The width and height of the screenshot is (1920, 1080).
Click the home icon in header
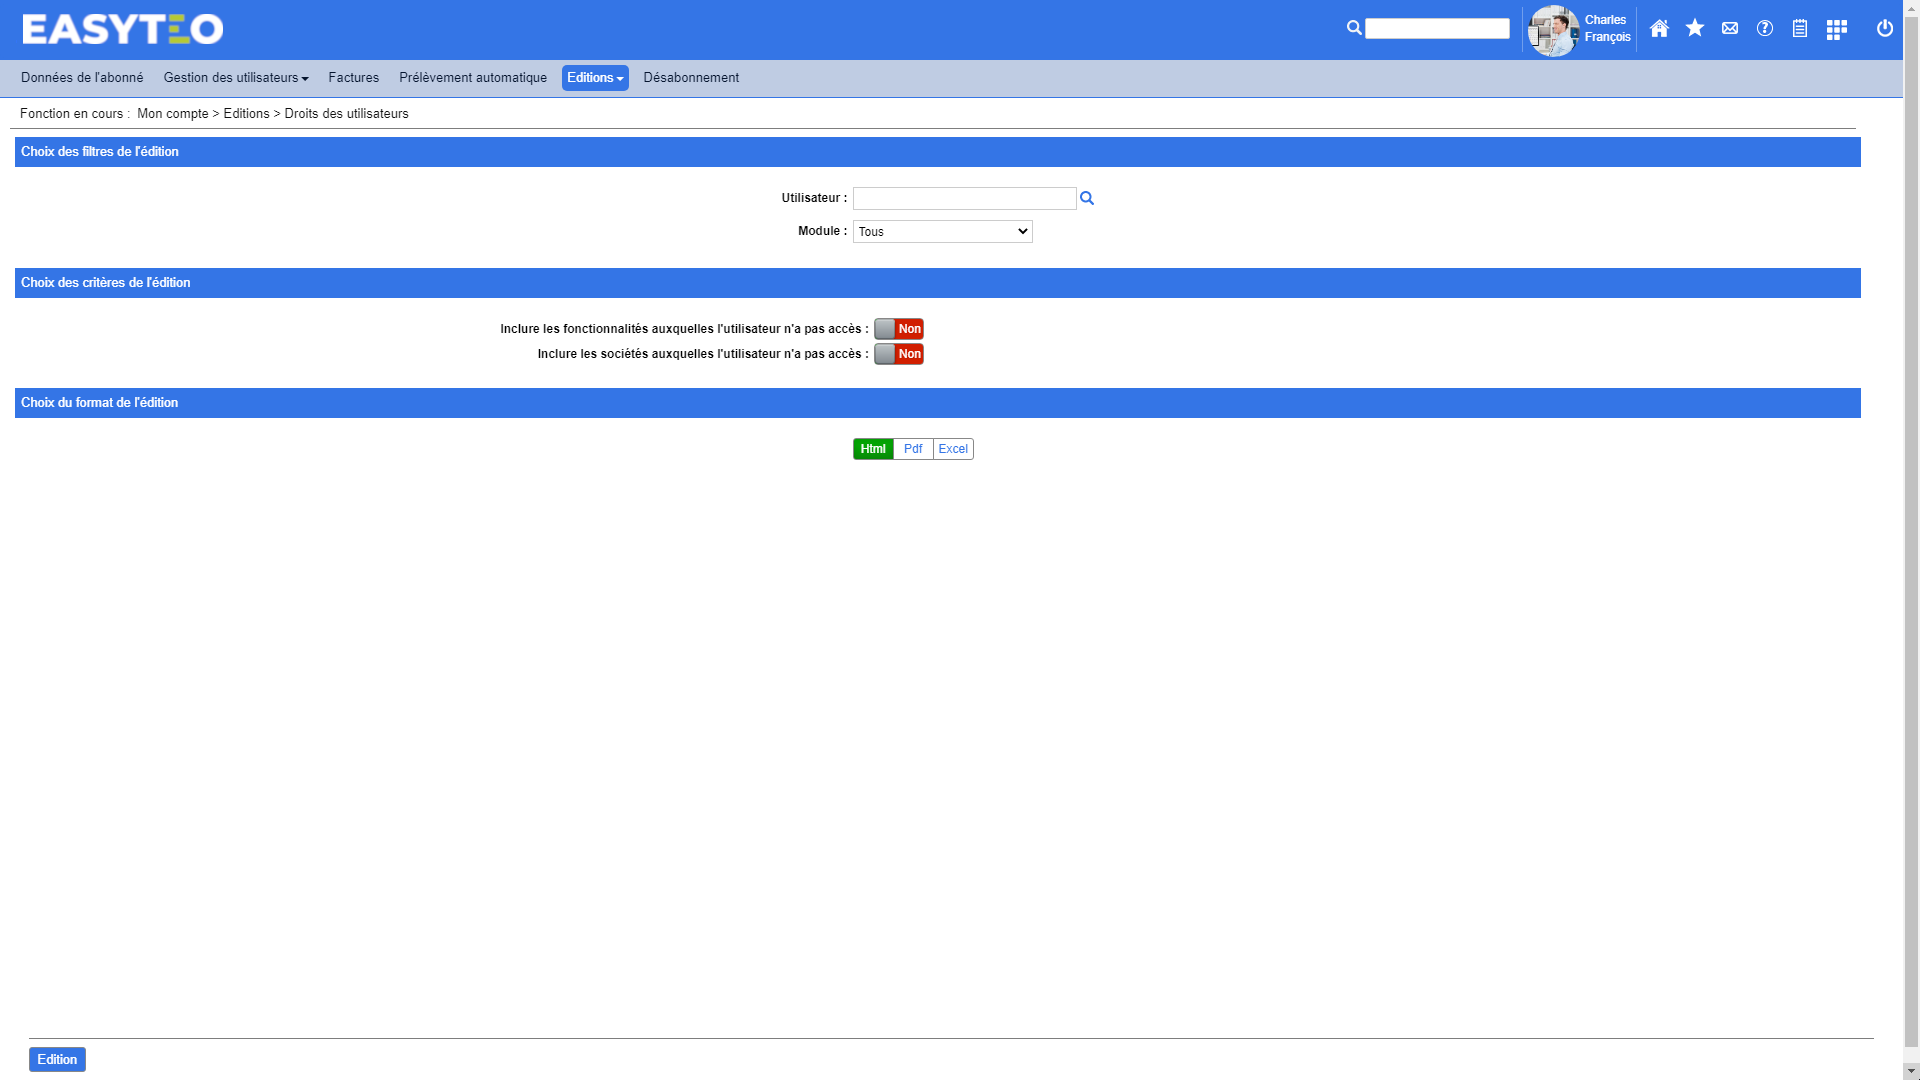pyautogui.click(x=1659, y=29)
